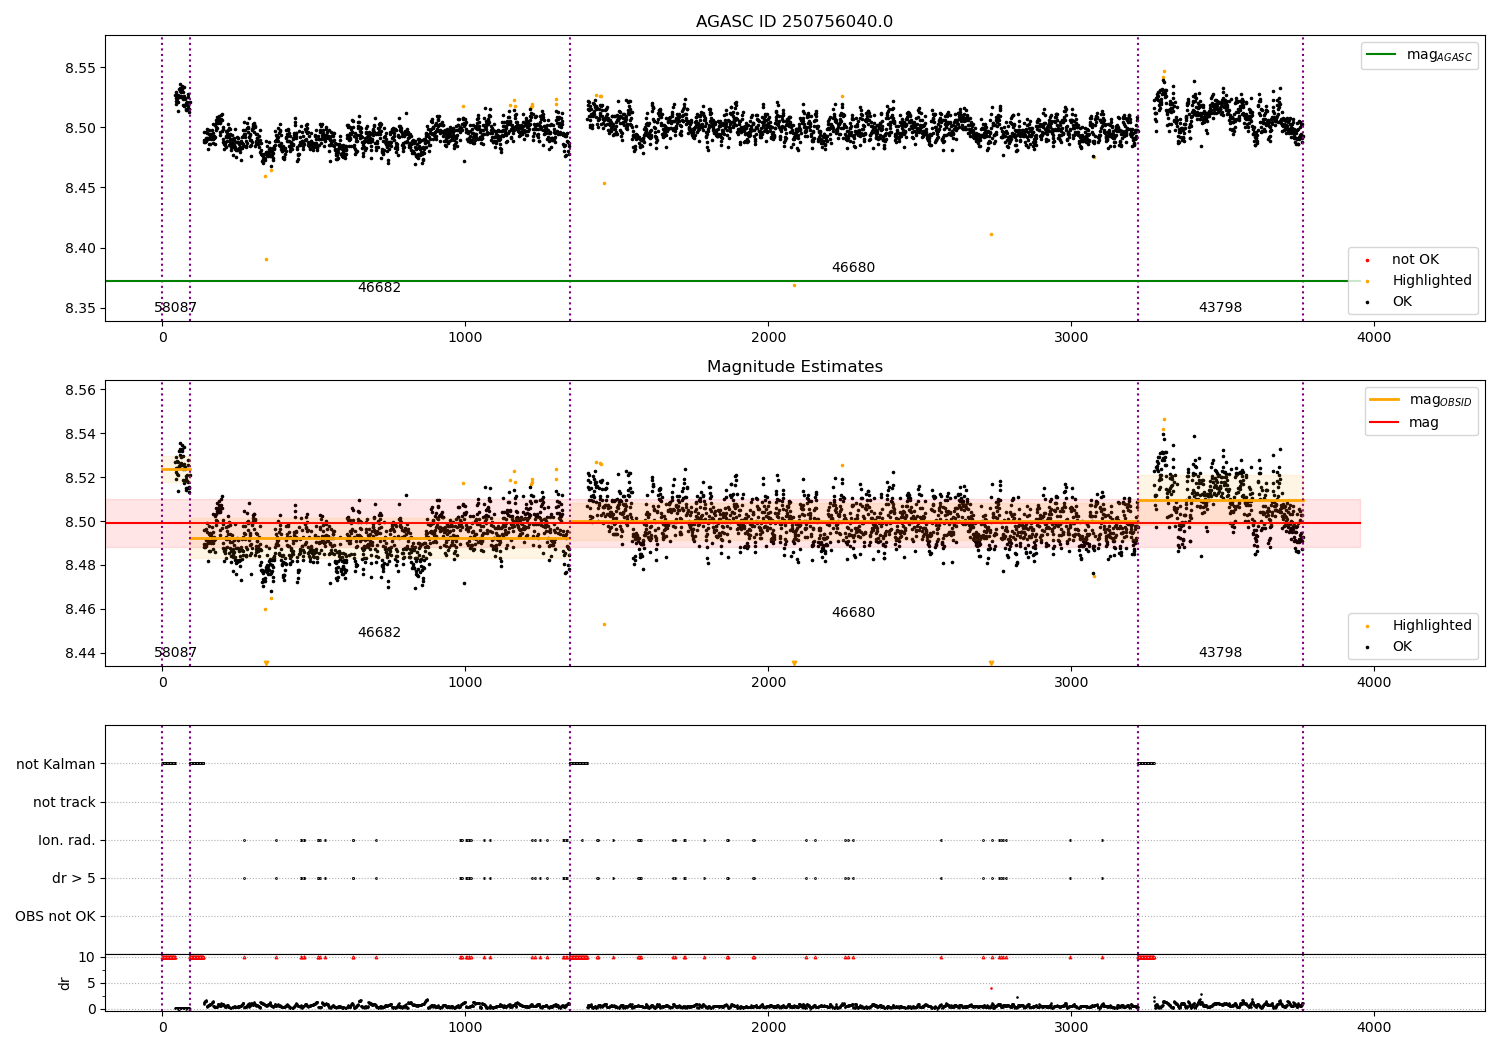Click the "Ion. rad." row label
The height and width of the screenshot is (1050, 1500).
tap(67, 841)
